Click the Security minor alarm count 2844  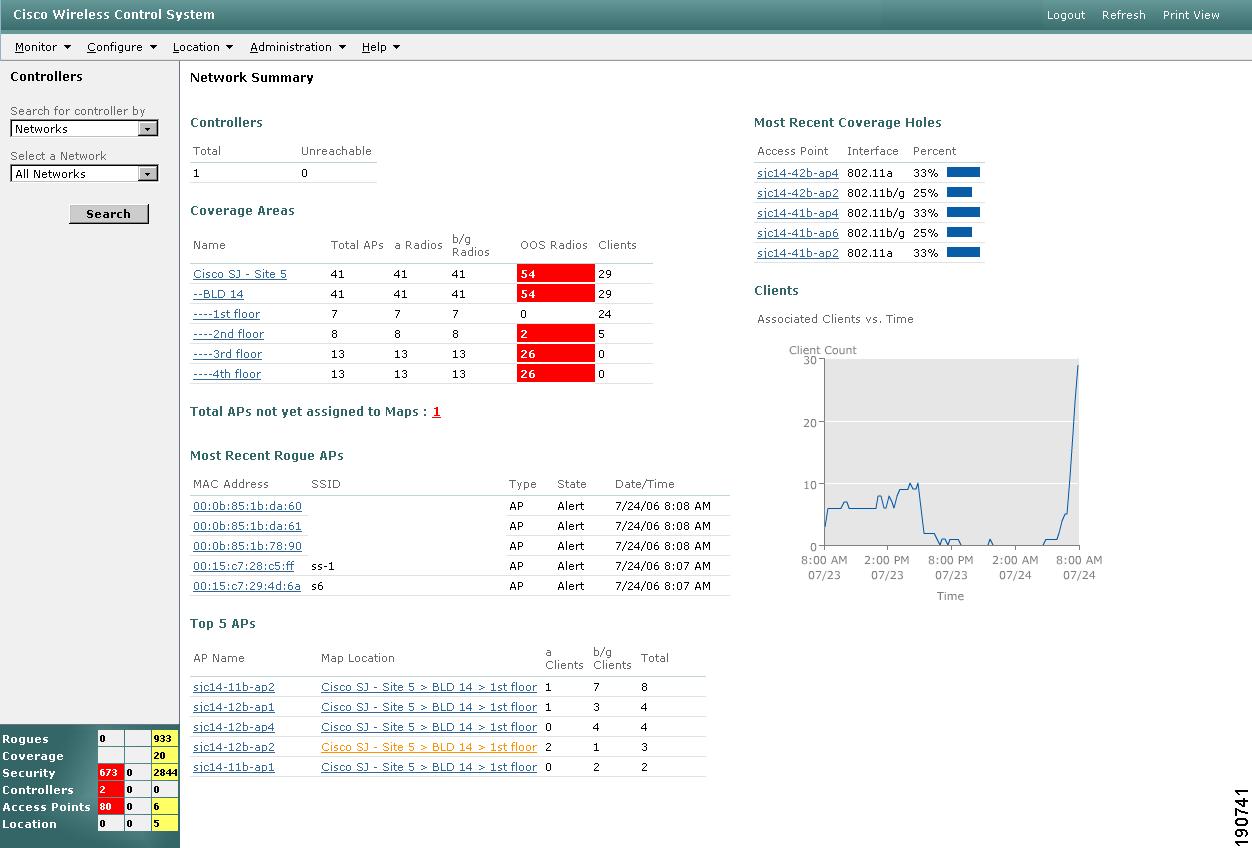pos(164,773)
